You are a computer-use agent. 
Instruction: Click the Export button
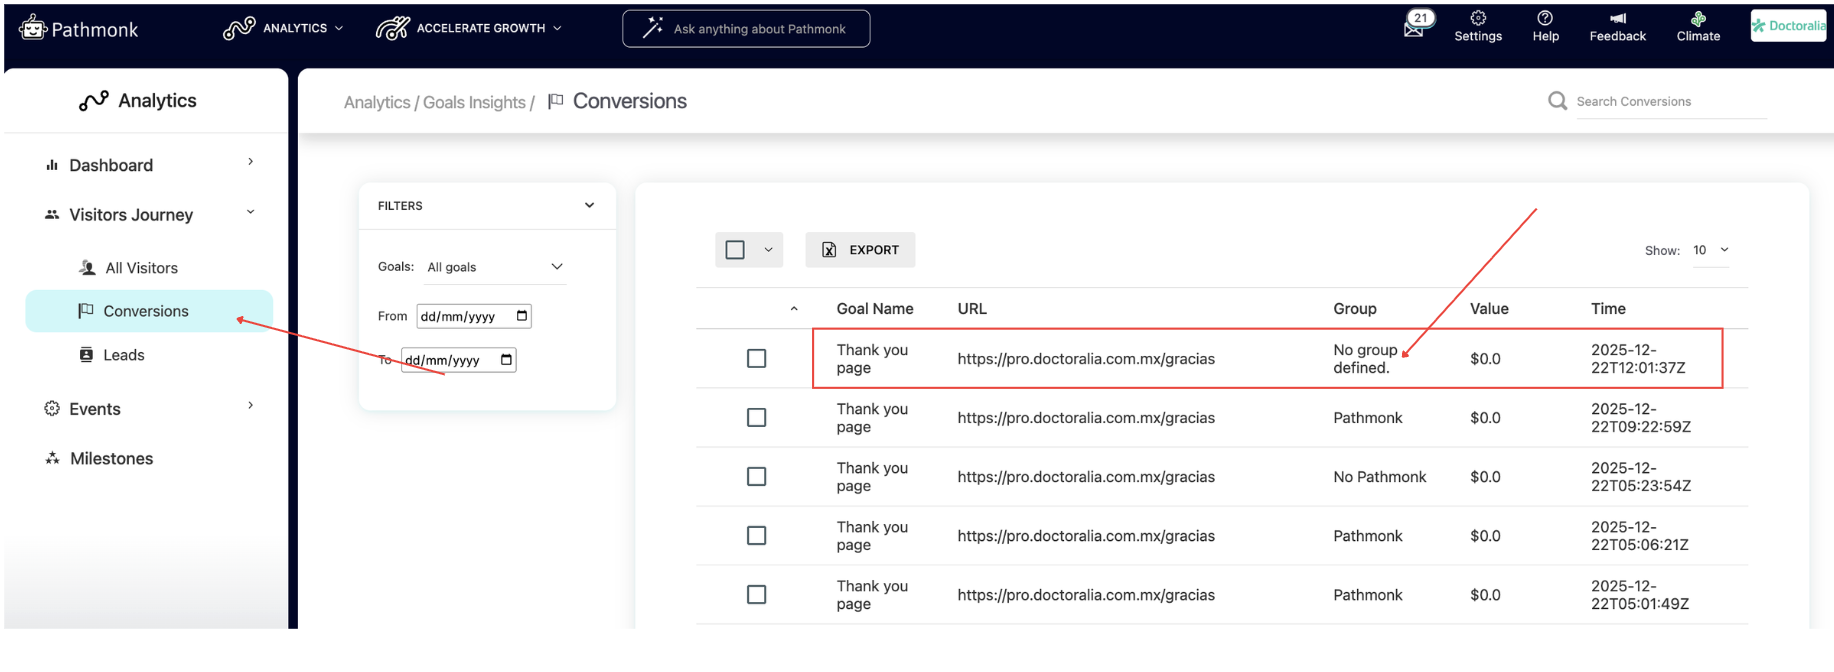(x=860, y=250)
